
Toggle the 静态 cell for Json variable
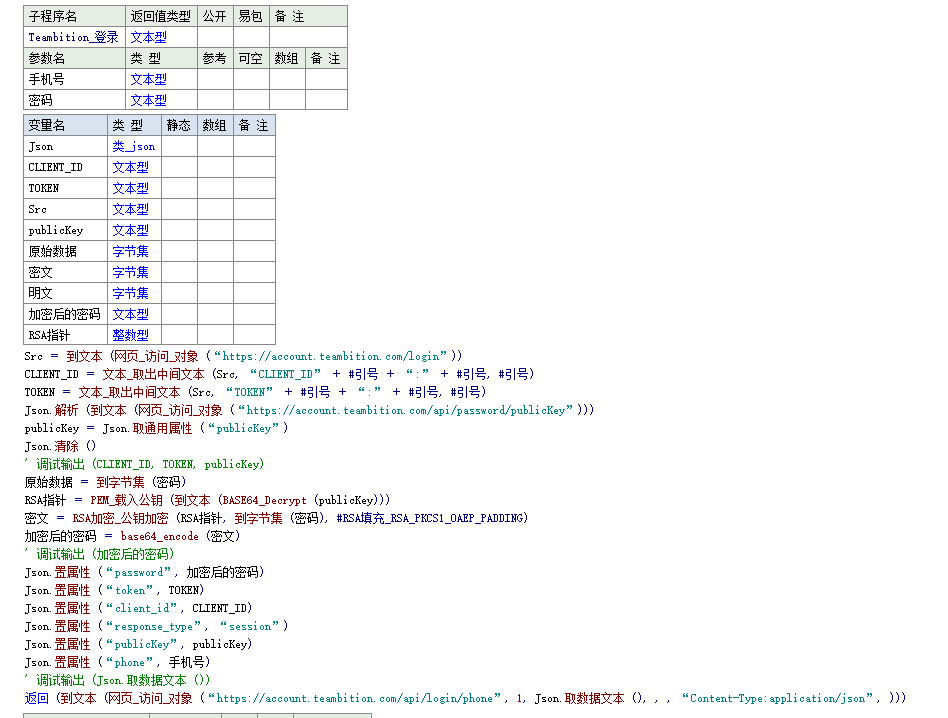[179, 146]
